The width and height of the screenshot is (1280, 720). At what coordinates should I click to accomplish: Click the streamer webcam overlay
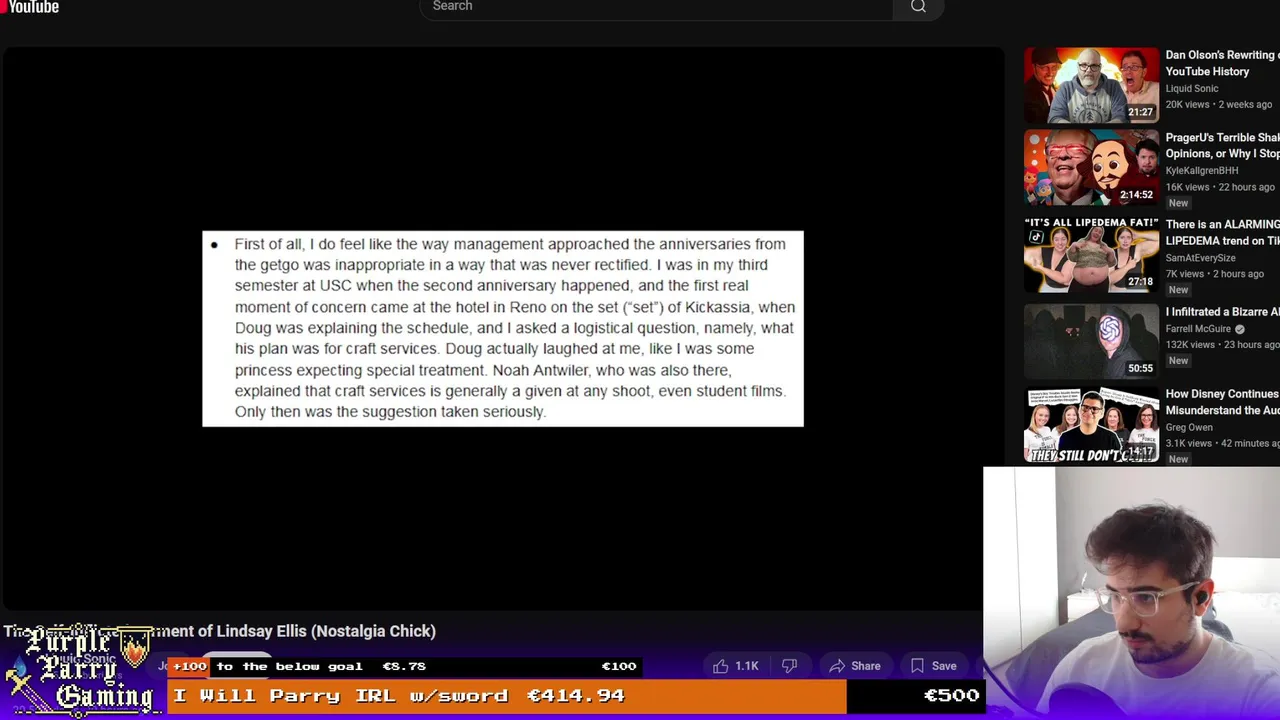1132,593
